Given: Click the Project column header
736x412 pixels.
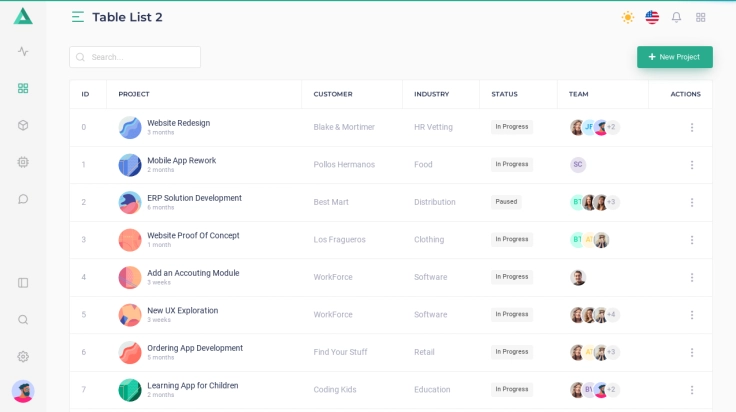Looking at the screenshot, I should pos(134,94).
